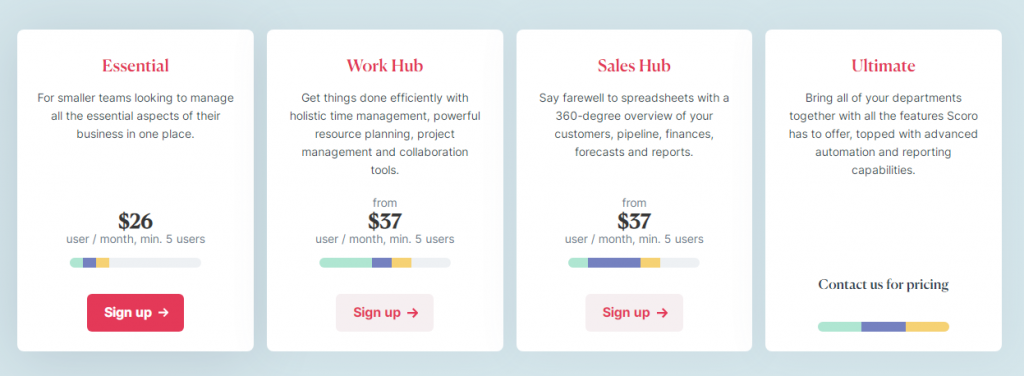Click the Essential plan Sign up button

coord(135,313)
